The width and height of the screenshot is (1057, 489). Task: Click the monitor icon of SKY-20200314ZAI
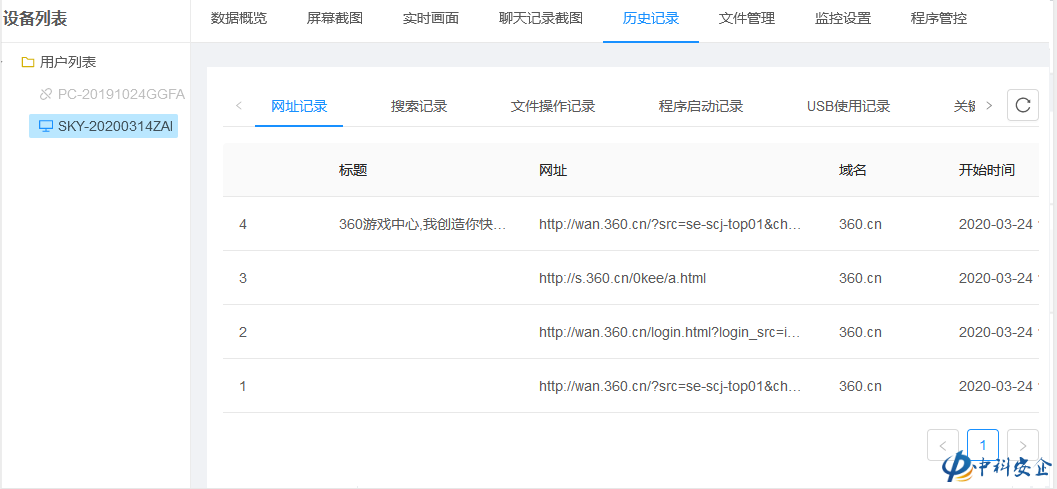[46, 126]
